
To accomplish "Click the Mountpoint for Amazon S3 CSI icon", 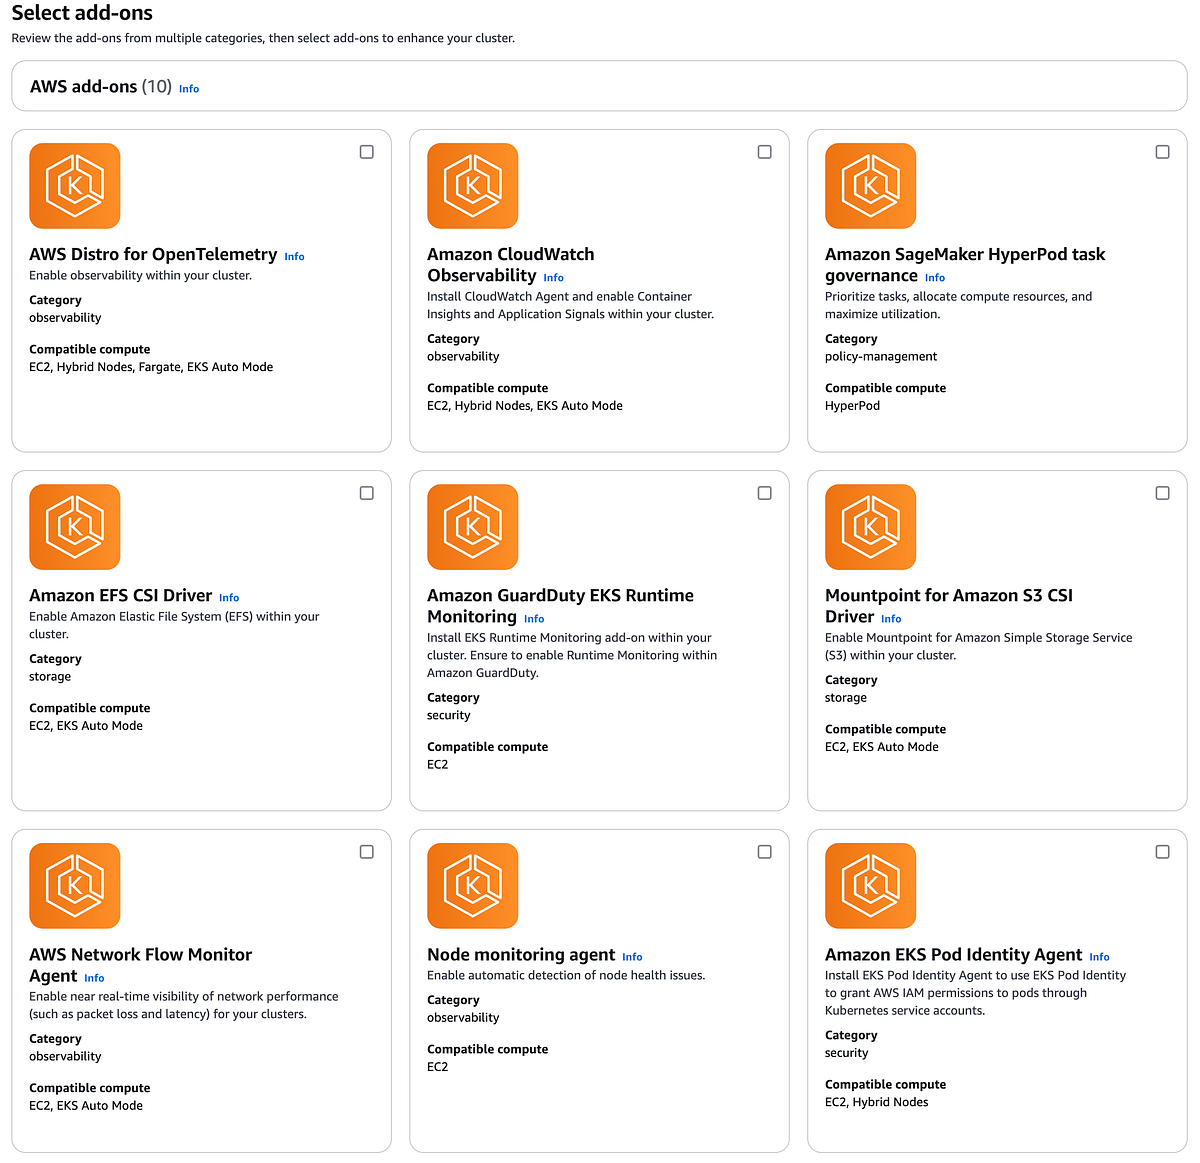I will click(x=871, y=527).
